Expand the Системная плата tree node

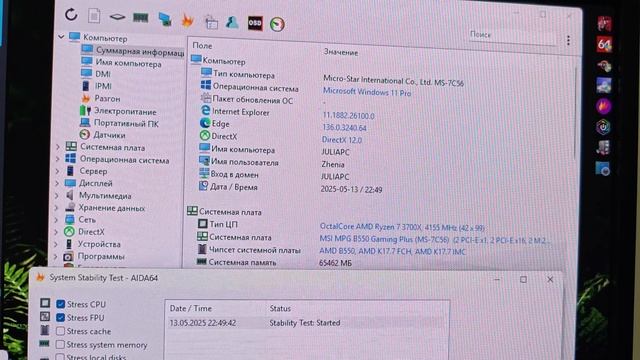coord(58,147)
